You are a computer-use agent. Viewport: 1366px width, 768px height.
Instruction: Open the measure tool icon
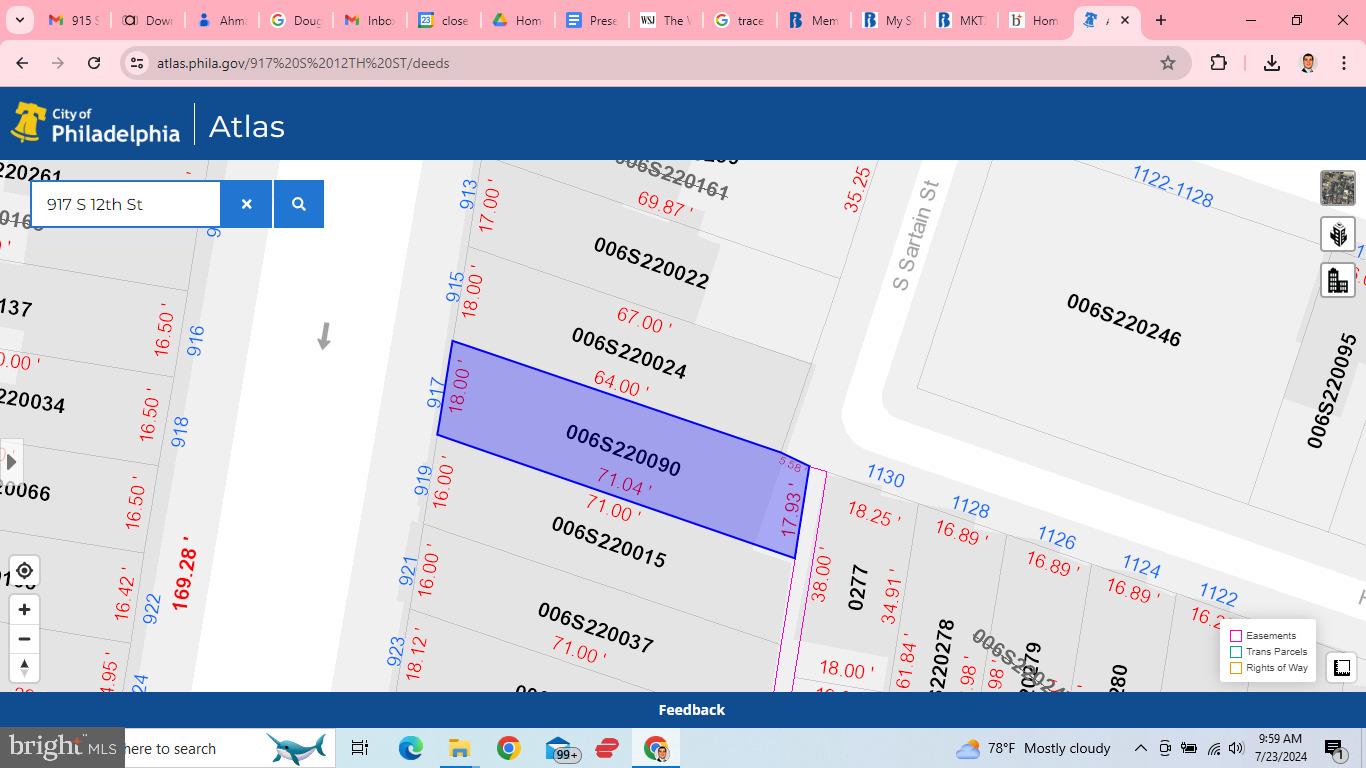tap(1341, 667)
